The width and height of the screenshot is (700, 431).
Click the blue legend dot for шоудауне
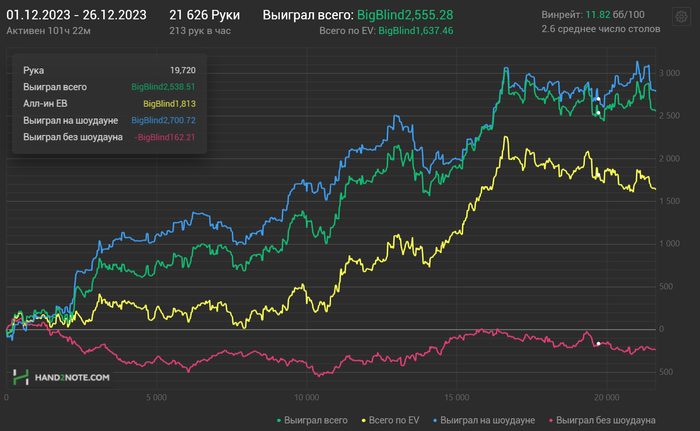[x=435, y=421]
